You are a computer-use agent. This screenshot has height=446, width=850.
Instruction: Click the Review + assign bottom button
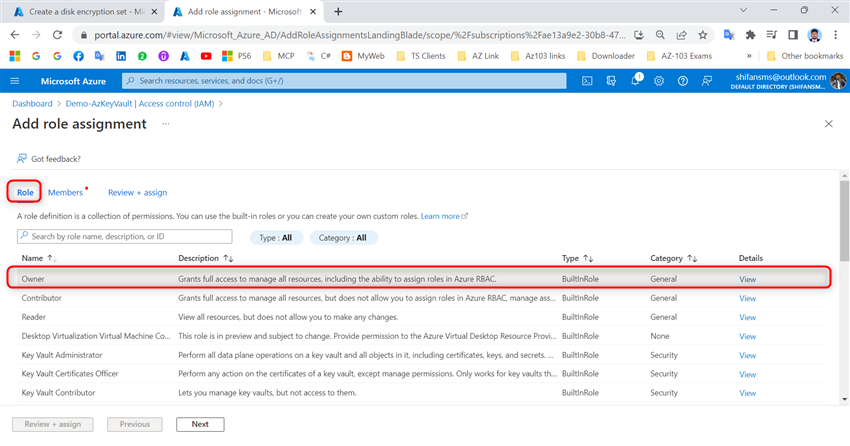tap(53, 424)
